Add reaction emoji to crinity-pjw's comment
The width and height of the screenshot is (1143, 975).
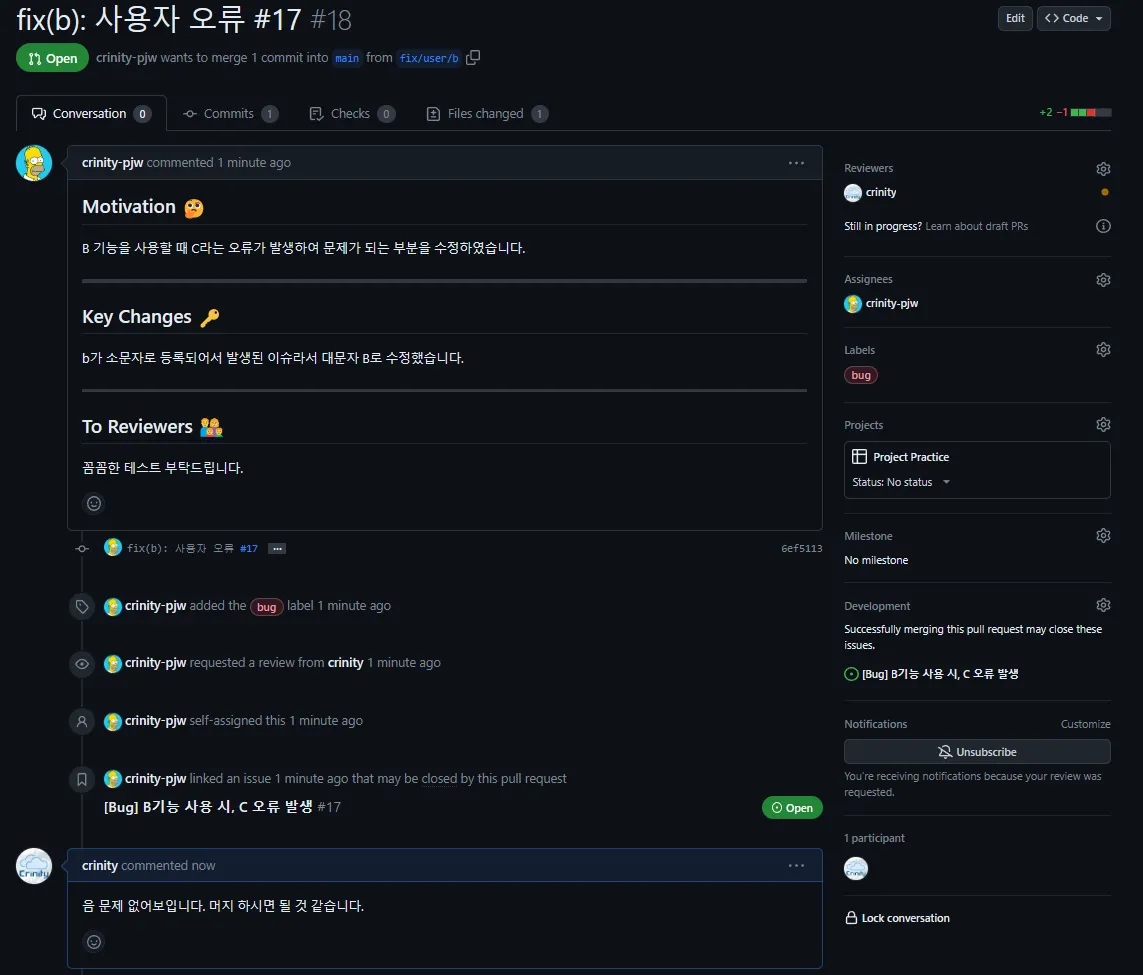coord(94,504)
